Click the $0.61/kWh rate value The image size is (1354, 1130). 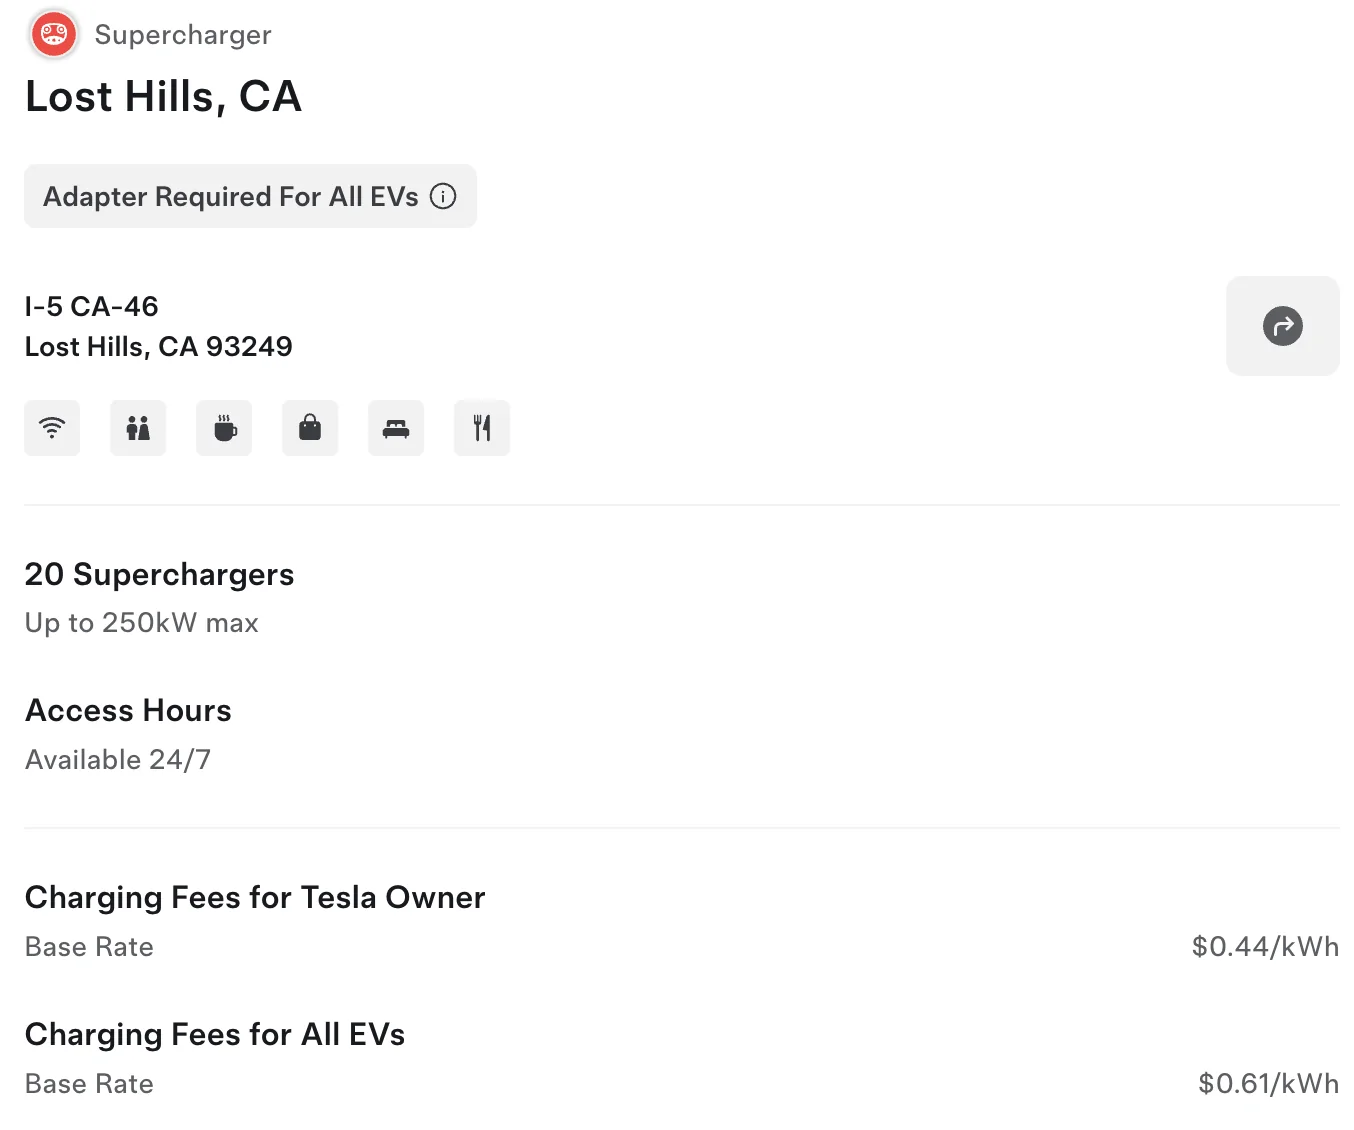[x=1268, y=1084]
